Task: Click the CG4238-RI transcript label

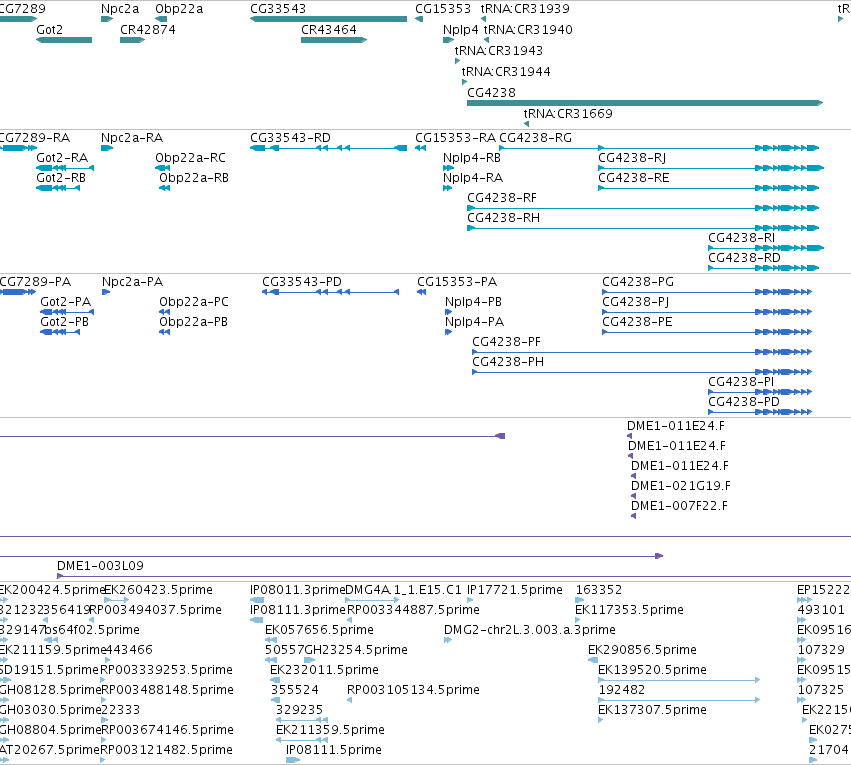Action: click(741, 238)
